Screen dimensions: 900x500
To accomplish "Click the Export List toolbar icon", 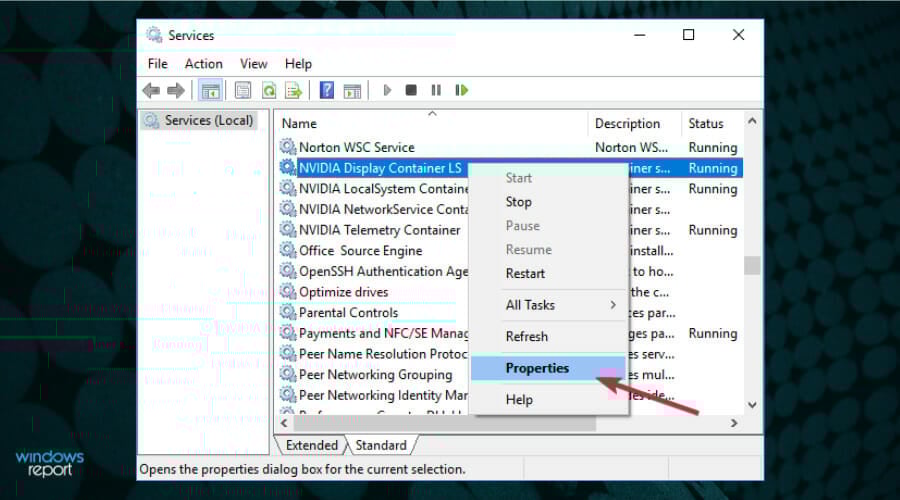I will [x=293, y=90].
